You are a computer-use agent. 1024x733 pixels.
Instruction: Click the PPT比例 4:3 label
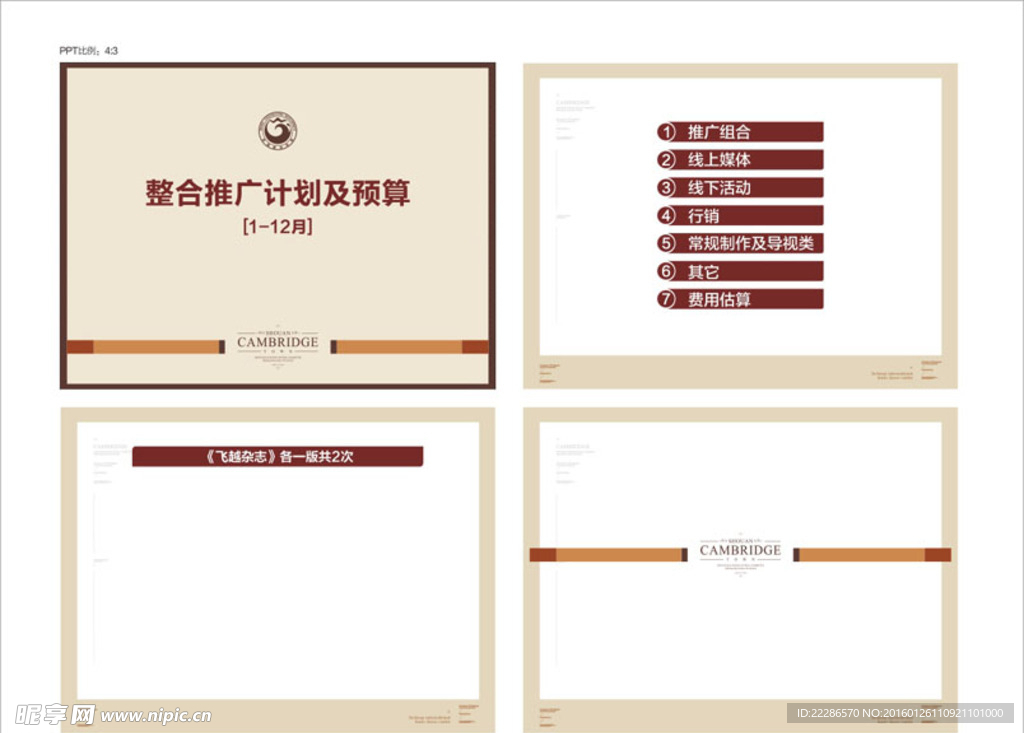[x=89, y=50]
